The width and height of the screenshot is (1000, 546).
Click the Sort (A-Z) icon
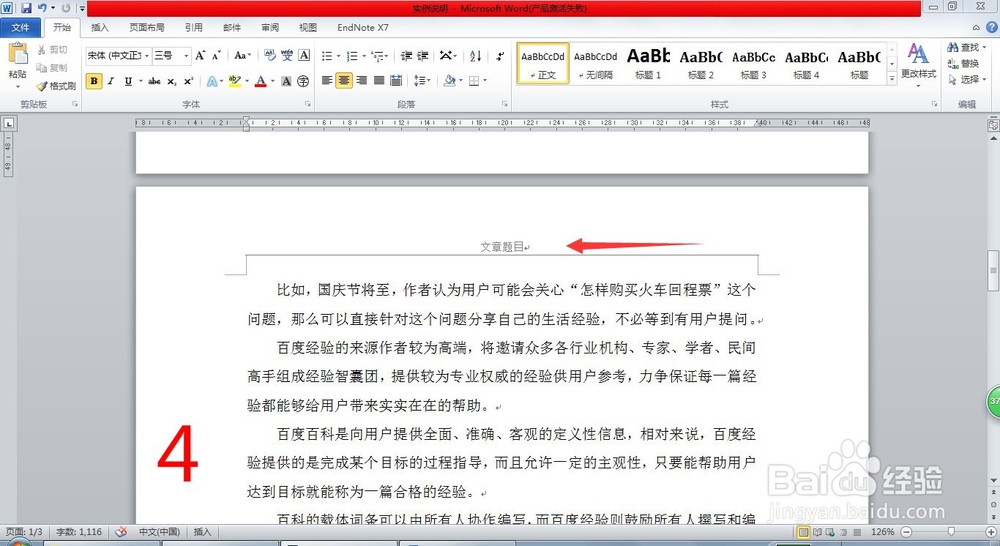tap(475, 55)
